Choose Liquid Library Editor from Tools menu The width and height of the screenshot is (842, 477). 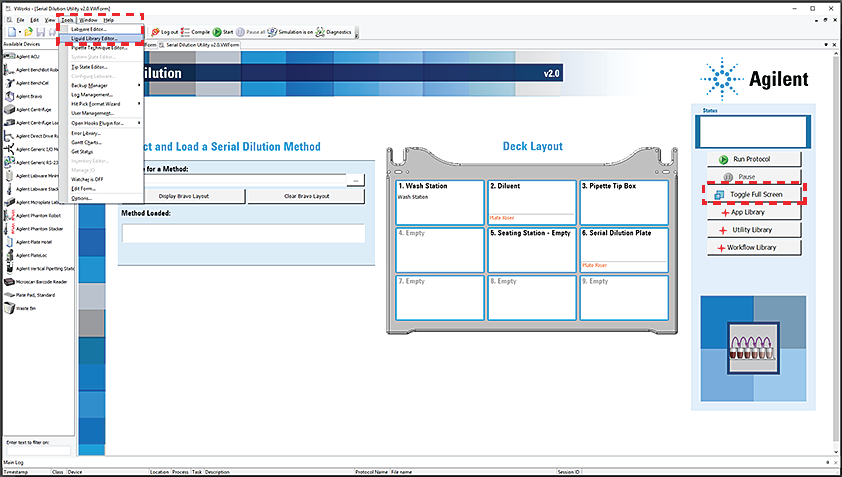click(x=100, y=39)
